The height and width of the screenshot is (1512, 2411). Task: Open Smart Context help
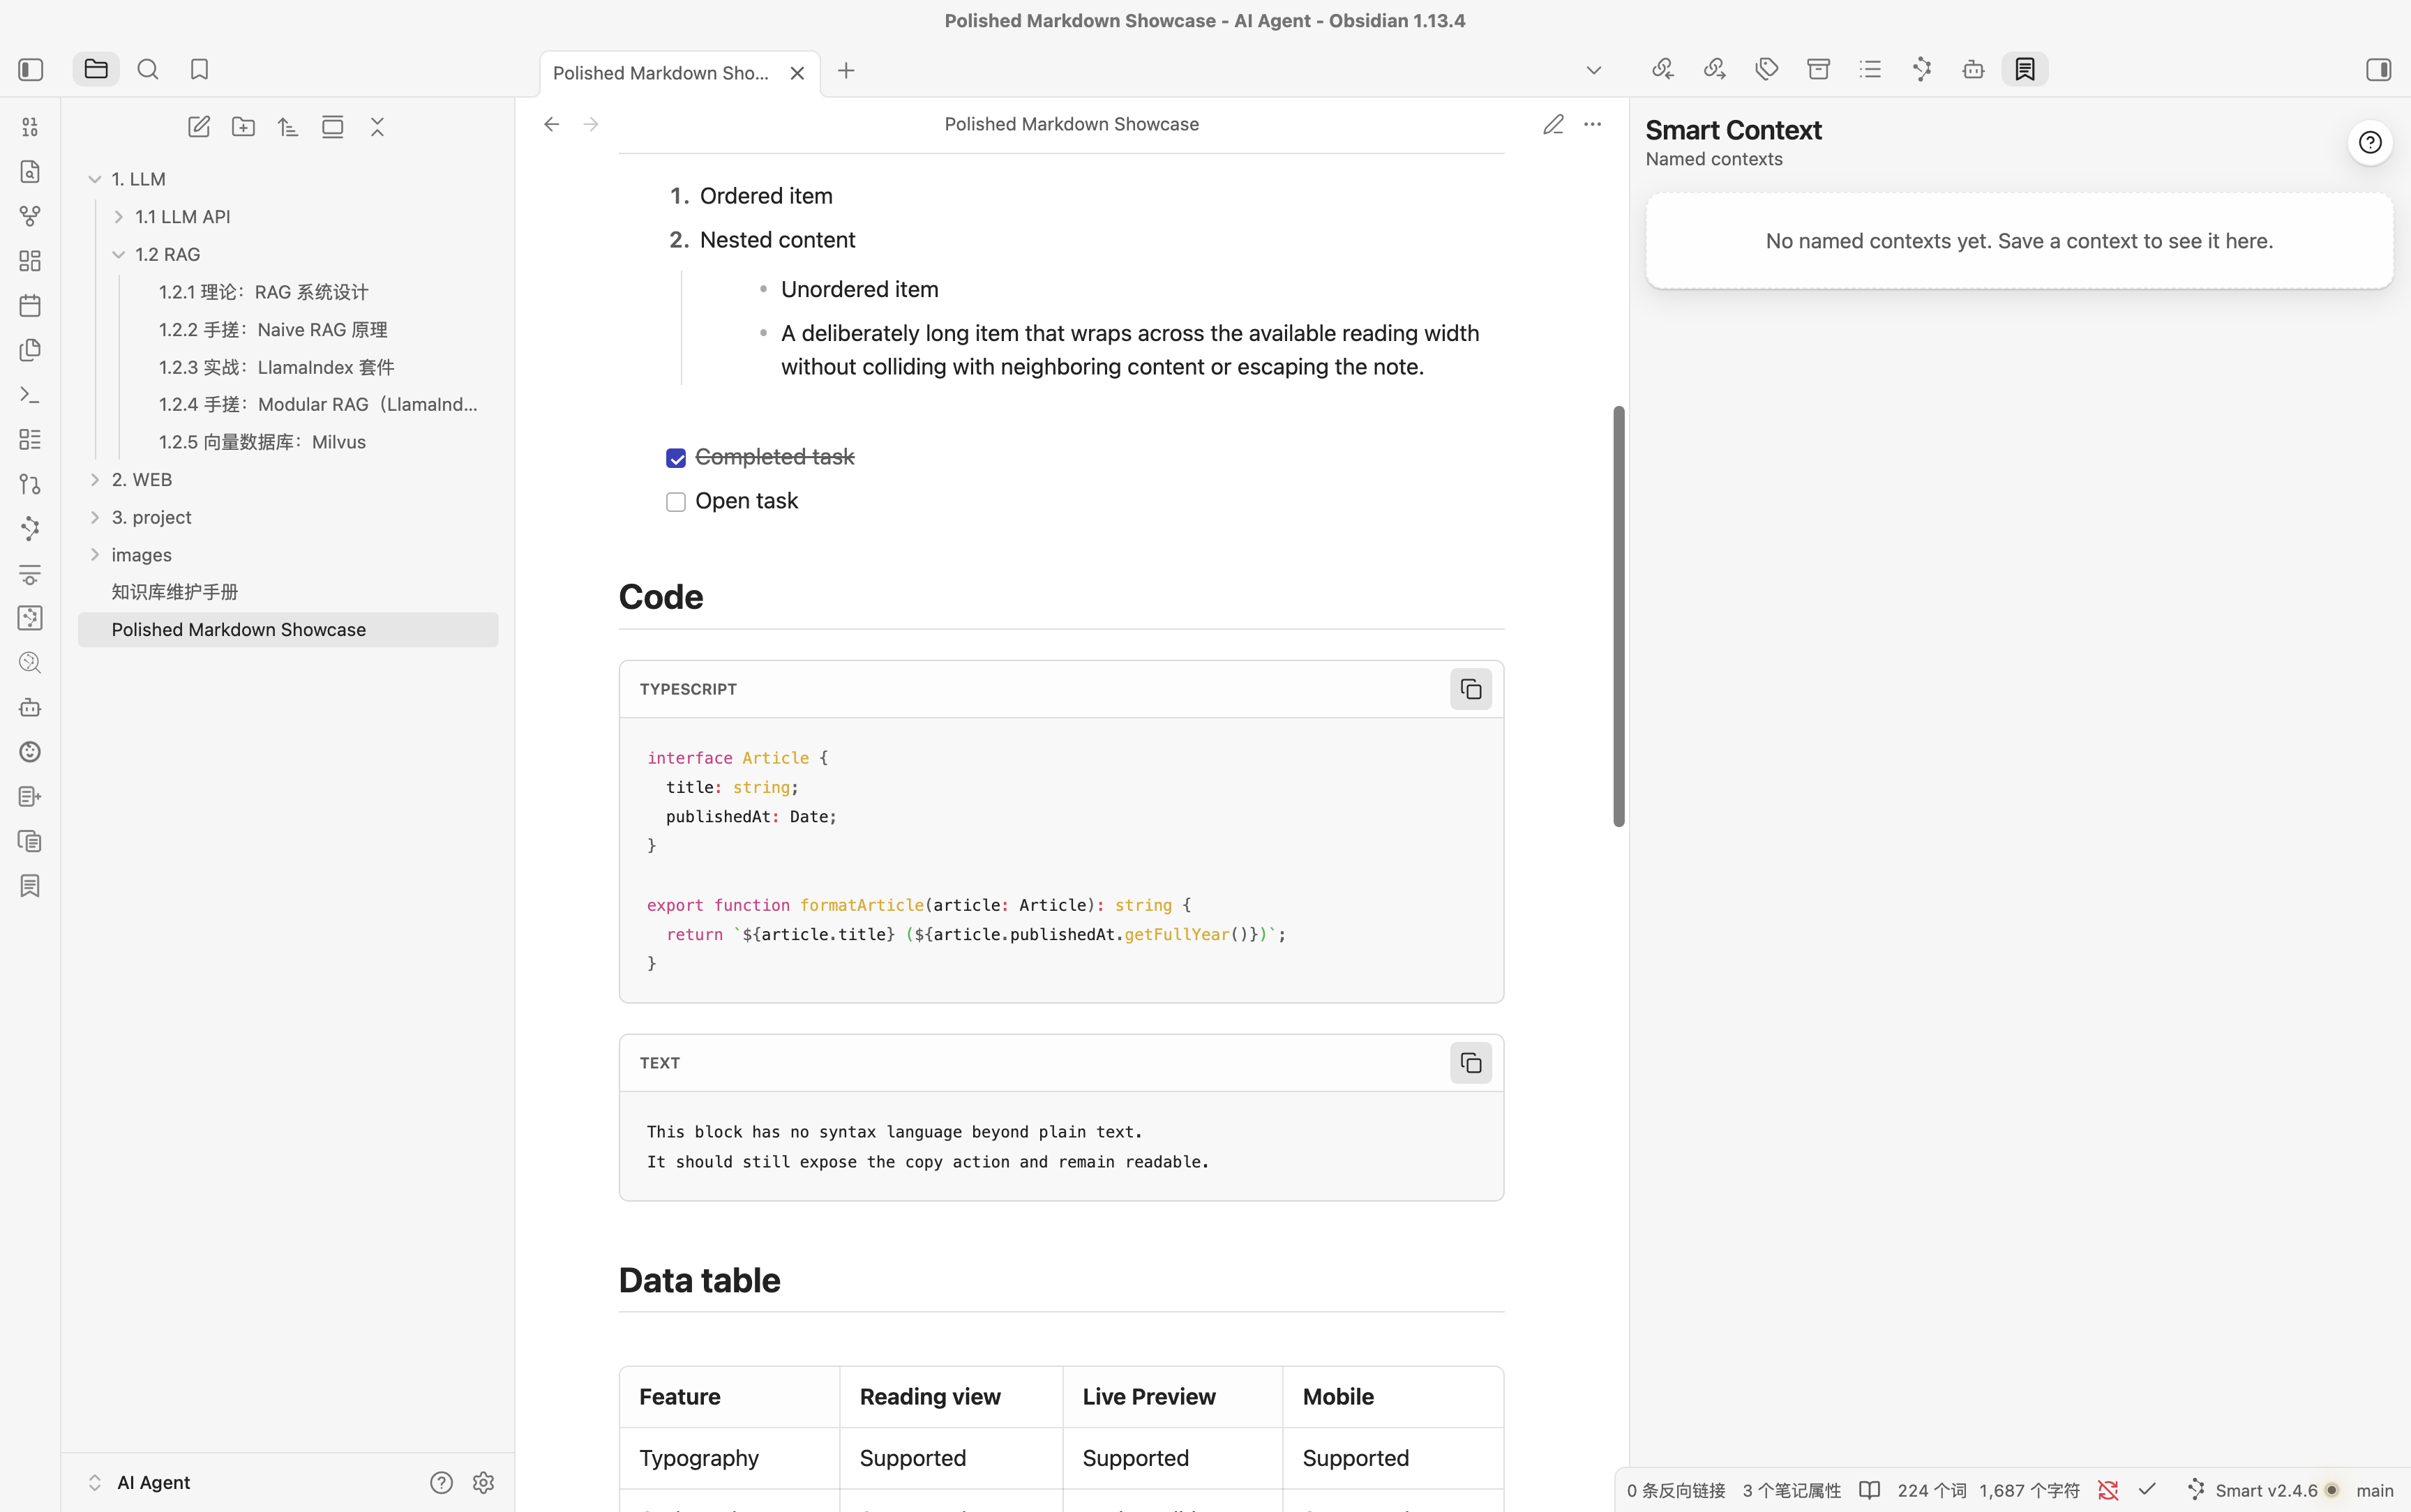point(2370,142)
